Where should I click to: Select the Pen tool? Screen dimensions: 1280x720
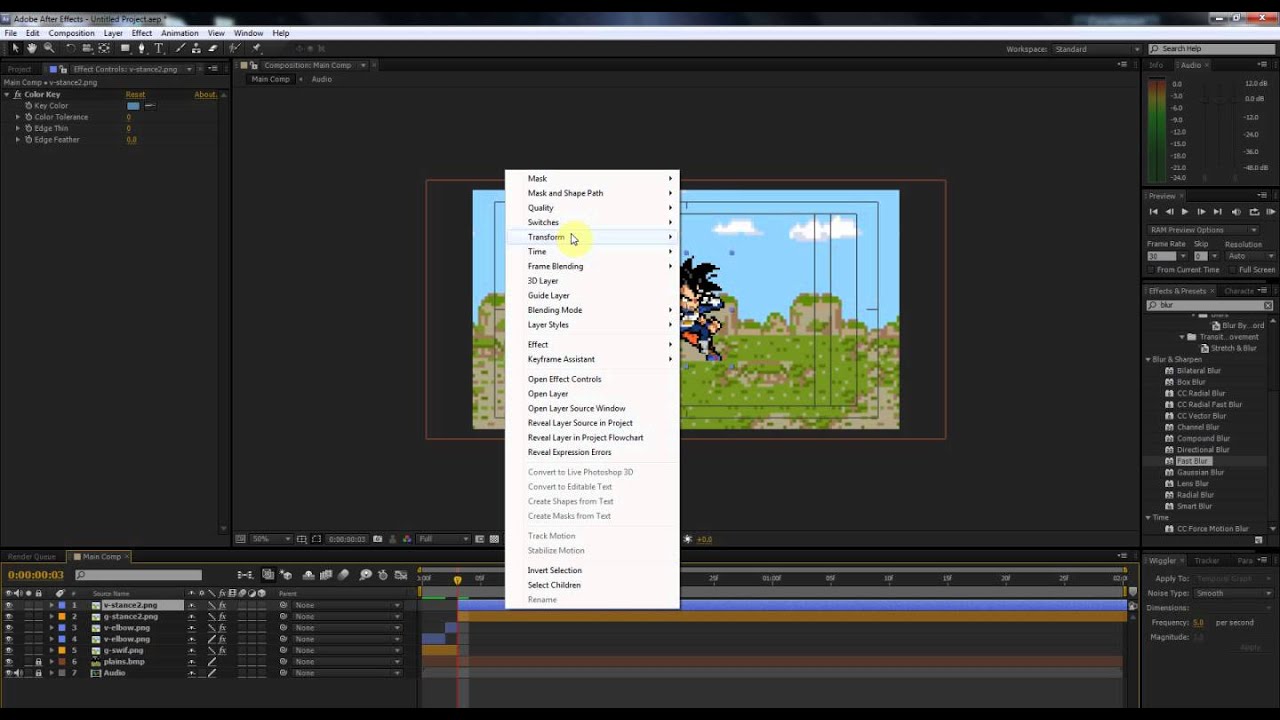click(x=142, y=48)
